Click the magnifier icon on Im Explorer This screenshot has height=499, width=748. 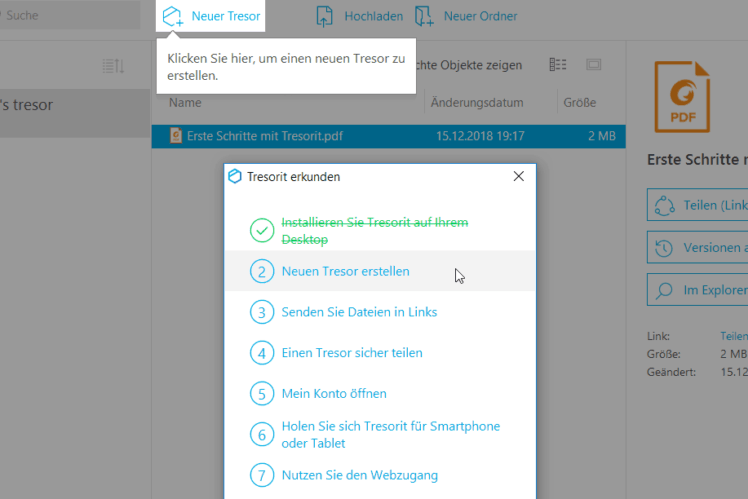point(664,290)
